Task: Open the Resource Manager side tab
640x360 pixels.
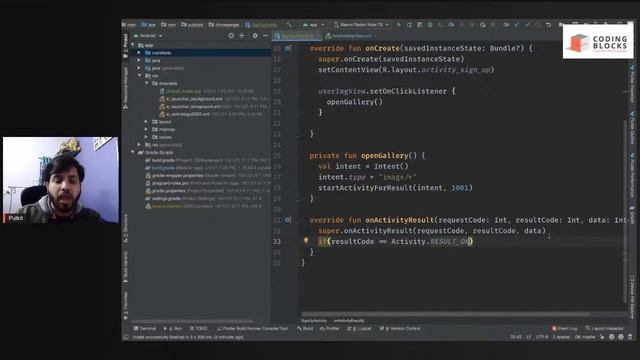Action: pos(125,88)
